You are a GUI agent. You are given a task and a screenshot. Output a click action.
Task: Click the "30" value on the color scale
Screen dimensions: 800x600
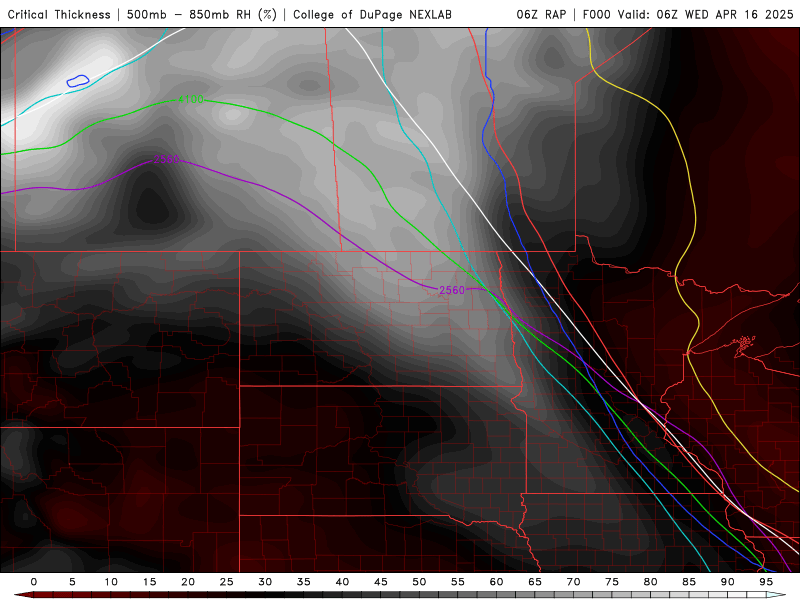click(265, 582)
